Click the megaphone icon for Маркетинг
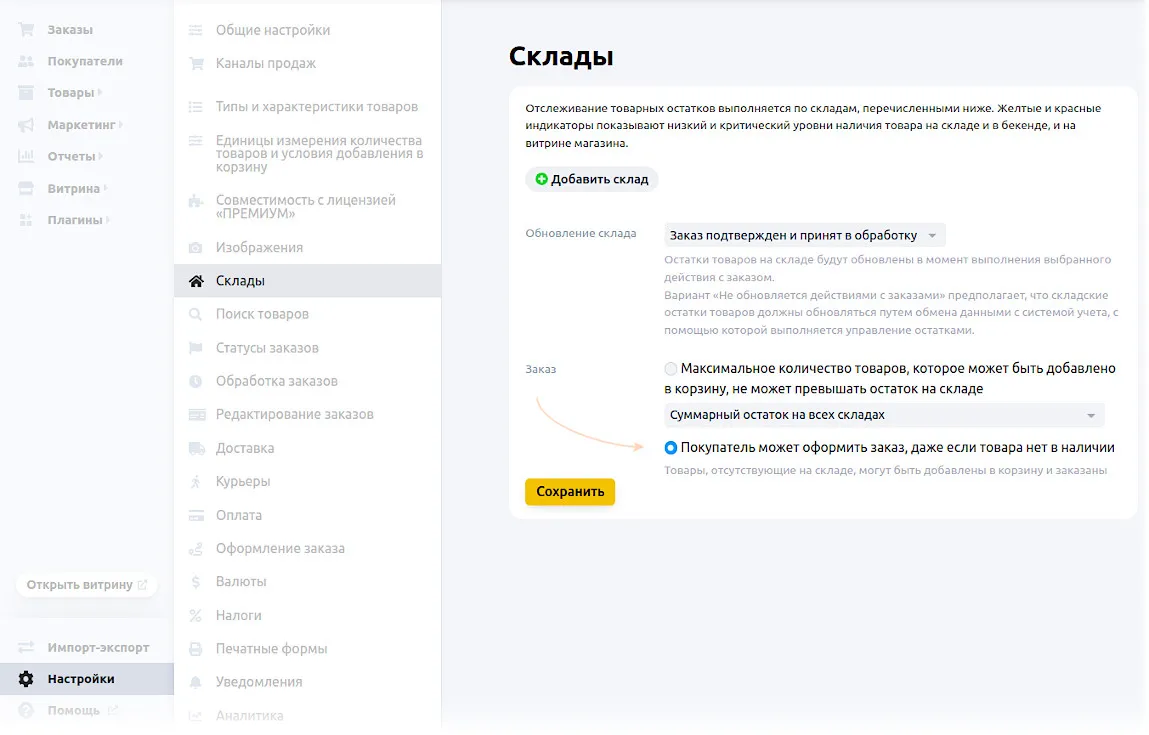This screenshot has height=735, width=1149. coord(26,125)
